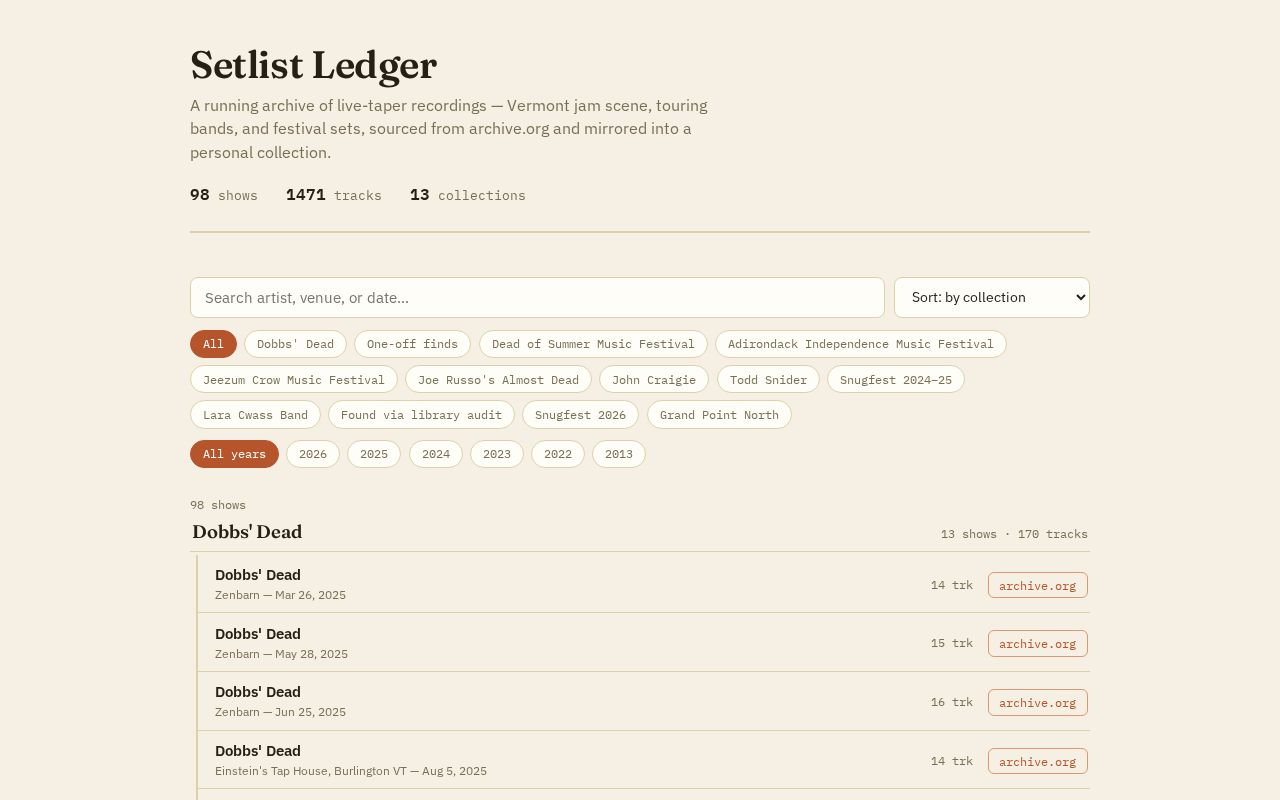
Task: Filter shows by year 2024
Action: 436,454
